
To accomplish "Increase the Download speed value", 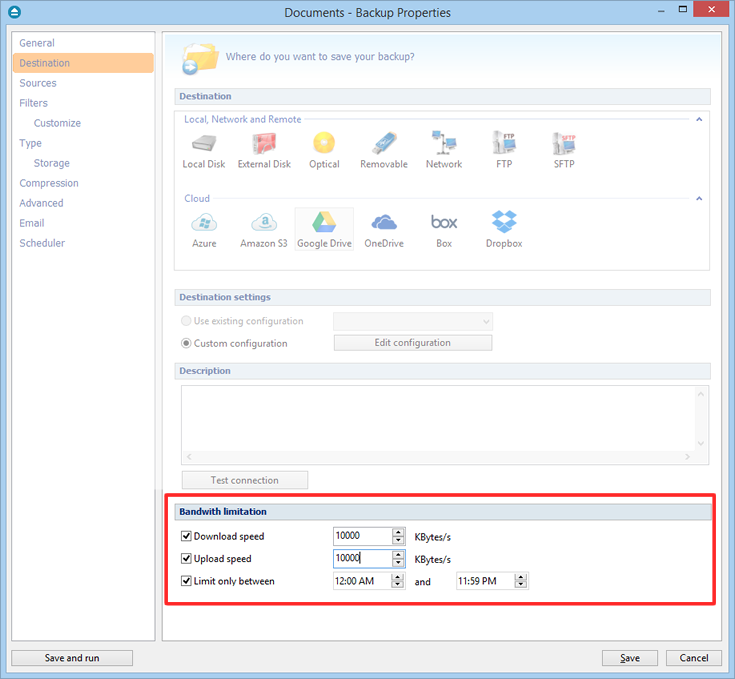I will (x=398, y=532).
